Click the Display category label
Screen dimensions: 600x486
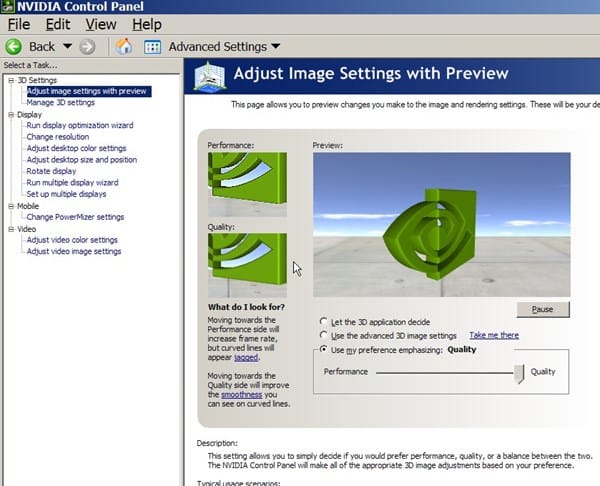[29, 115]
